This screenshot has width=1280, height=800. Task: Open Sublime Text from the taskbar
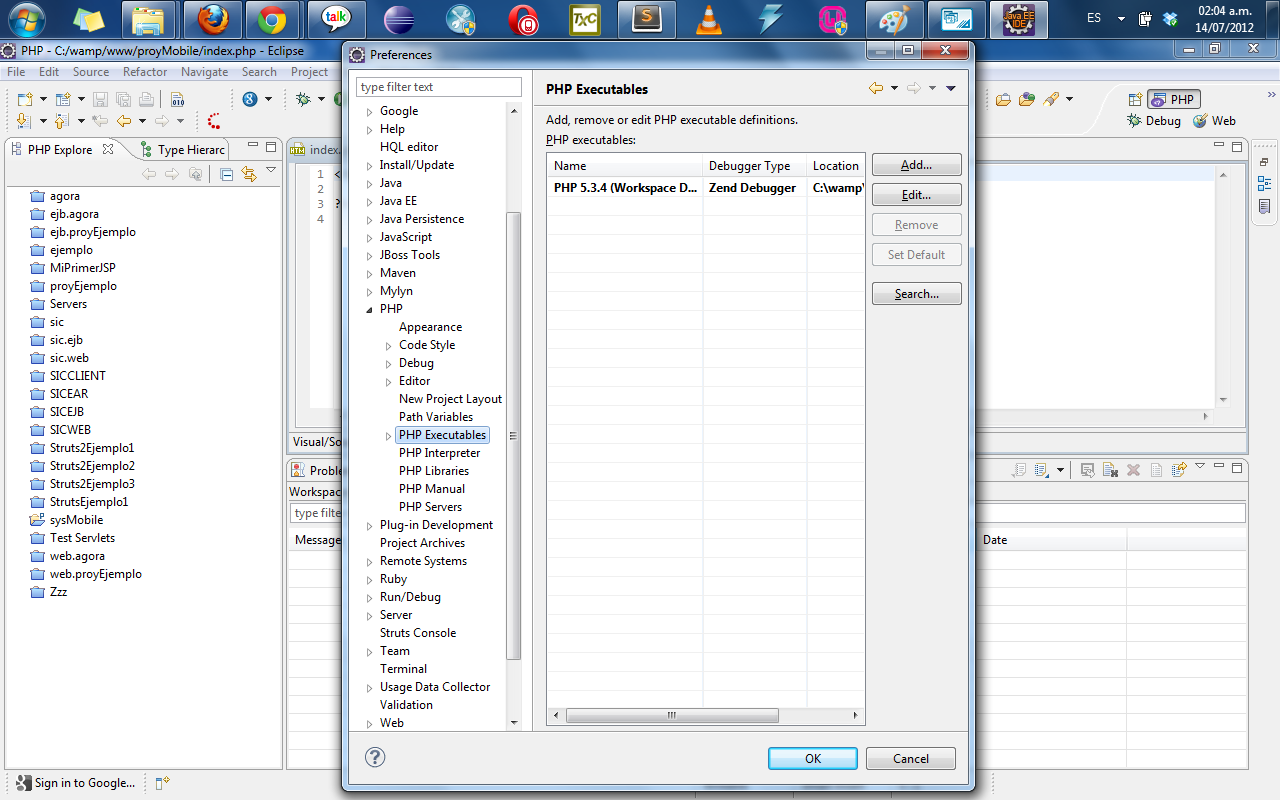(648, 19)
